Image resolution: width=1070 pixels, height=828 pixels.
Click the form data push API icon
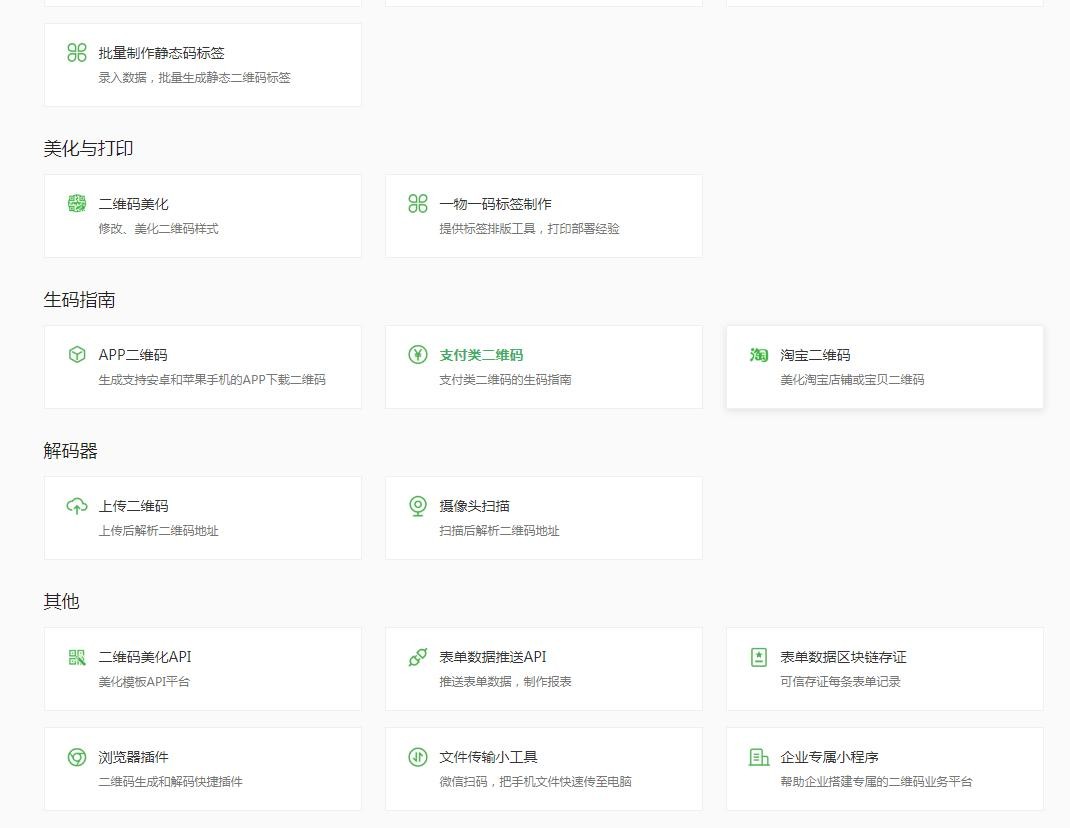click(x=418, y=657)
